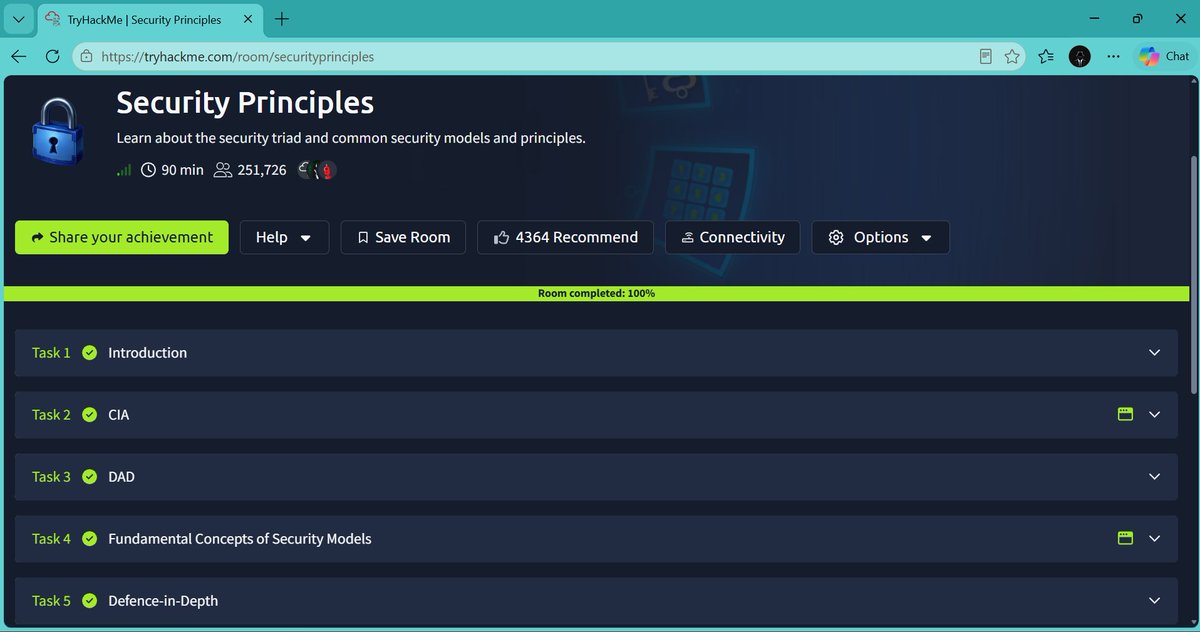Click the room description text
This screenshot has width=1200, height=632.
[351, 138]
